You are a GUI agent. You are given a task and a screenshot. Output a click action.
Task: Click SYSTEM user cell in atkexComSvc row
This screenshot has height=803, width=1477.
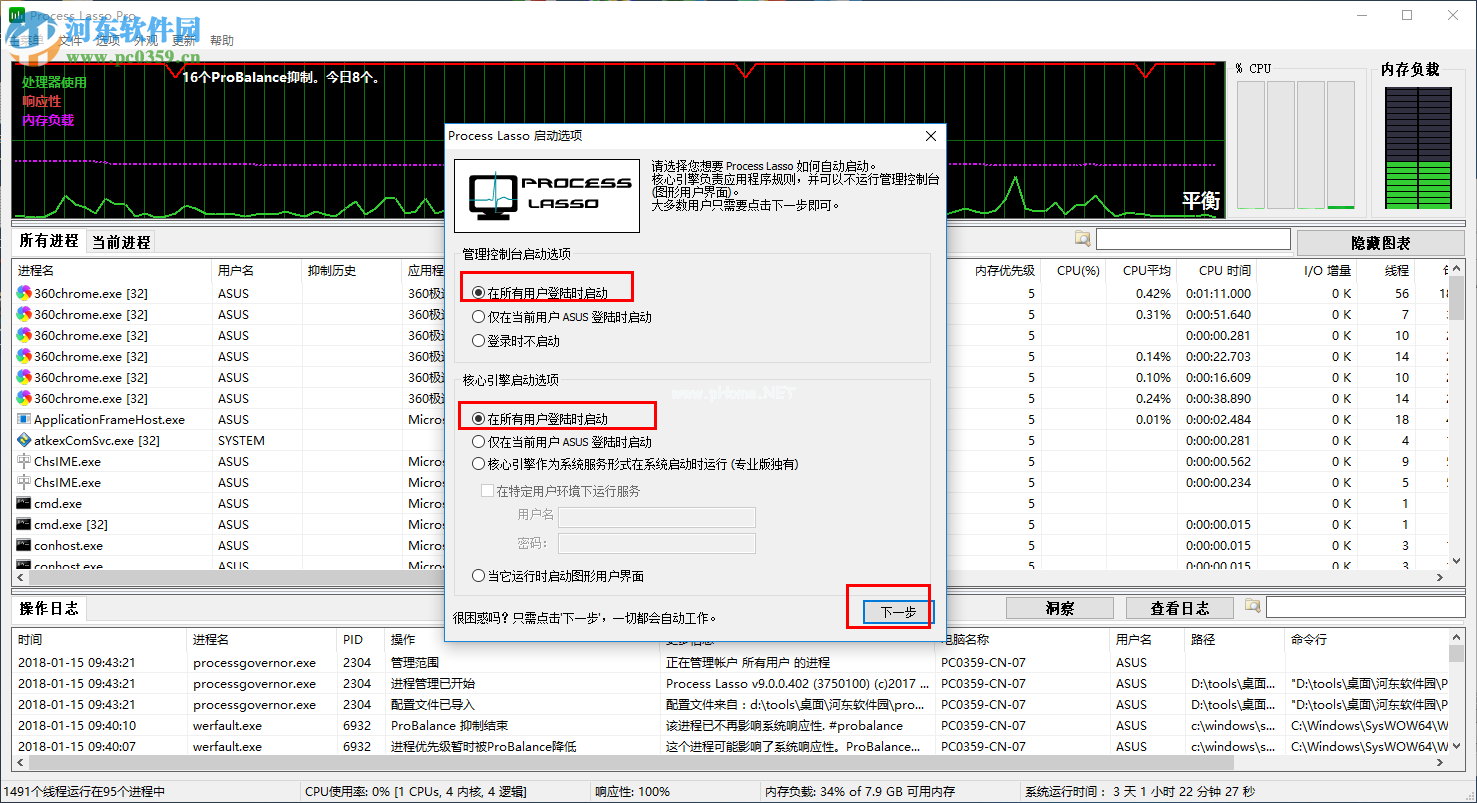click(241, 440)
